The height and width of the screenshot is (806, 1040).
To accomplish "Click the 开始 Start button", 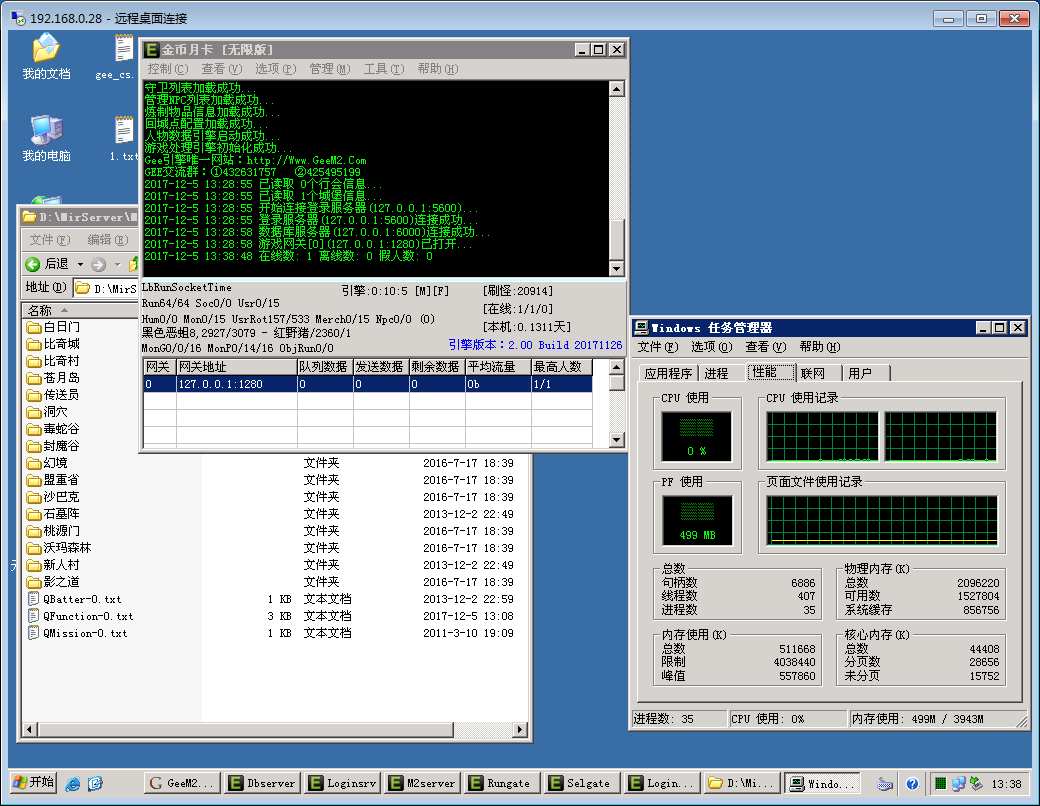I will [x=34, y=783].
